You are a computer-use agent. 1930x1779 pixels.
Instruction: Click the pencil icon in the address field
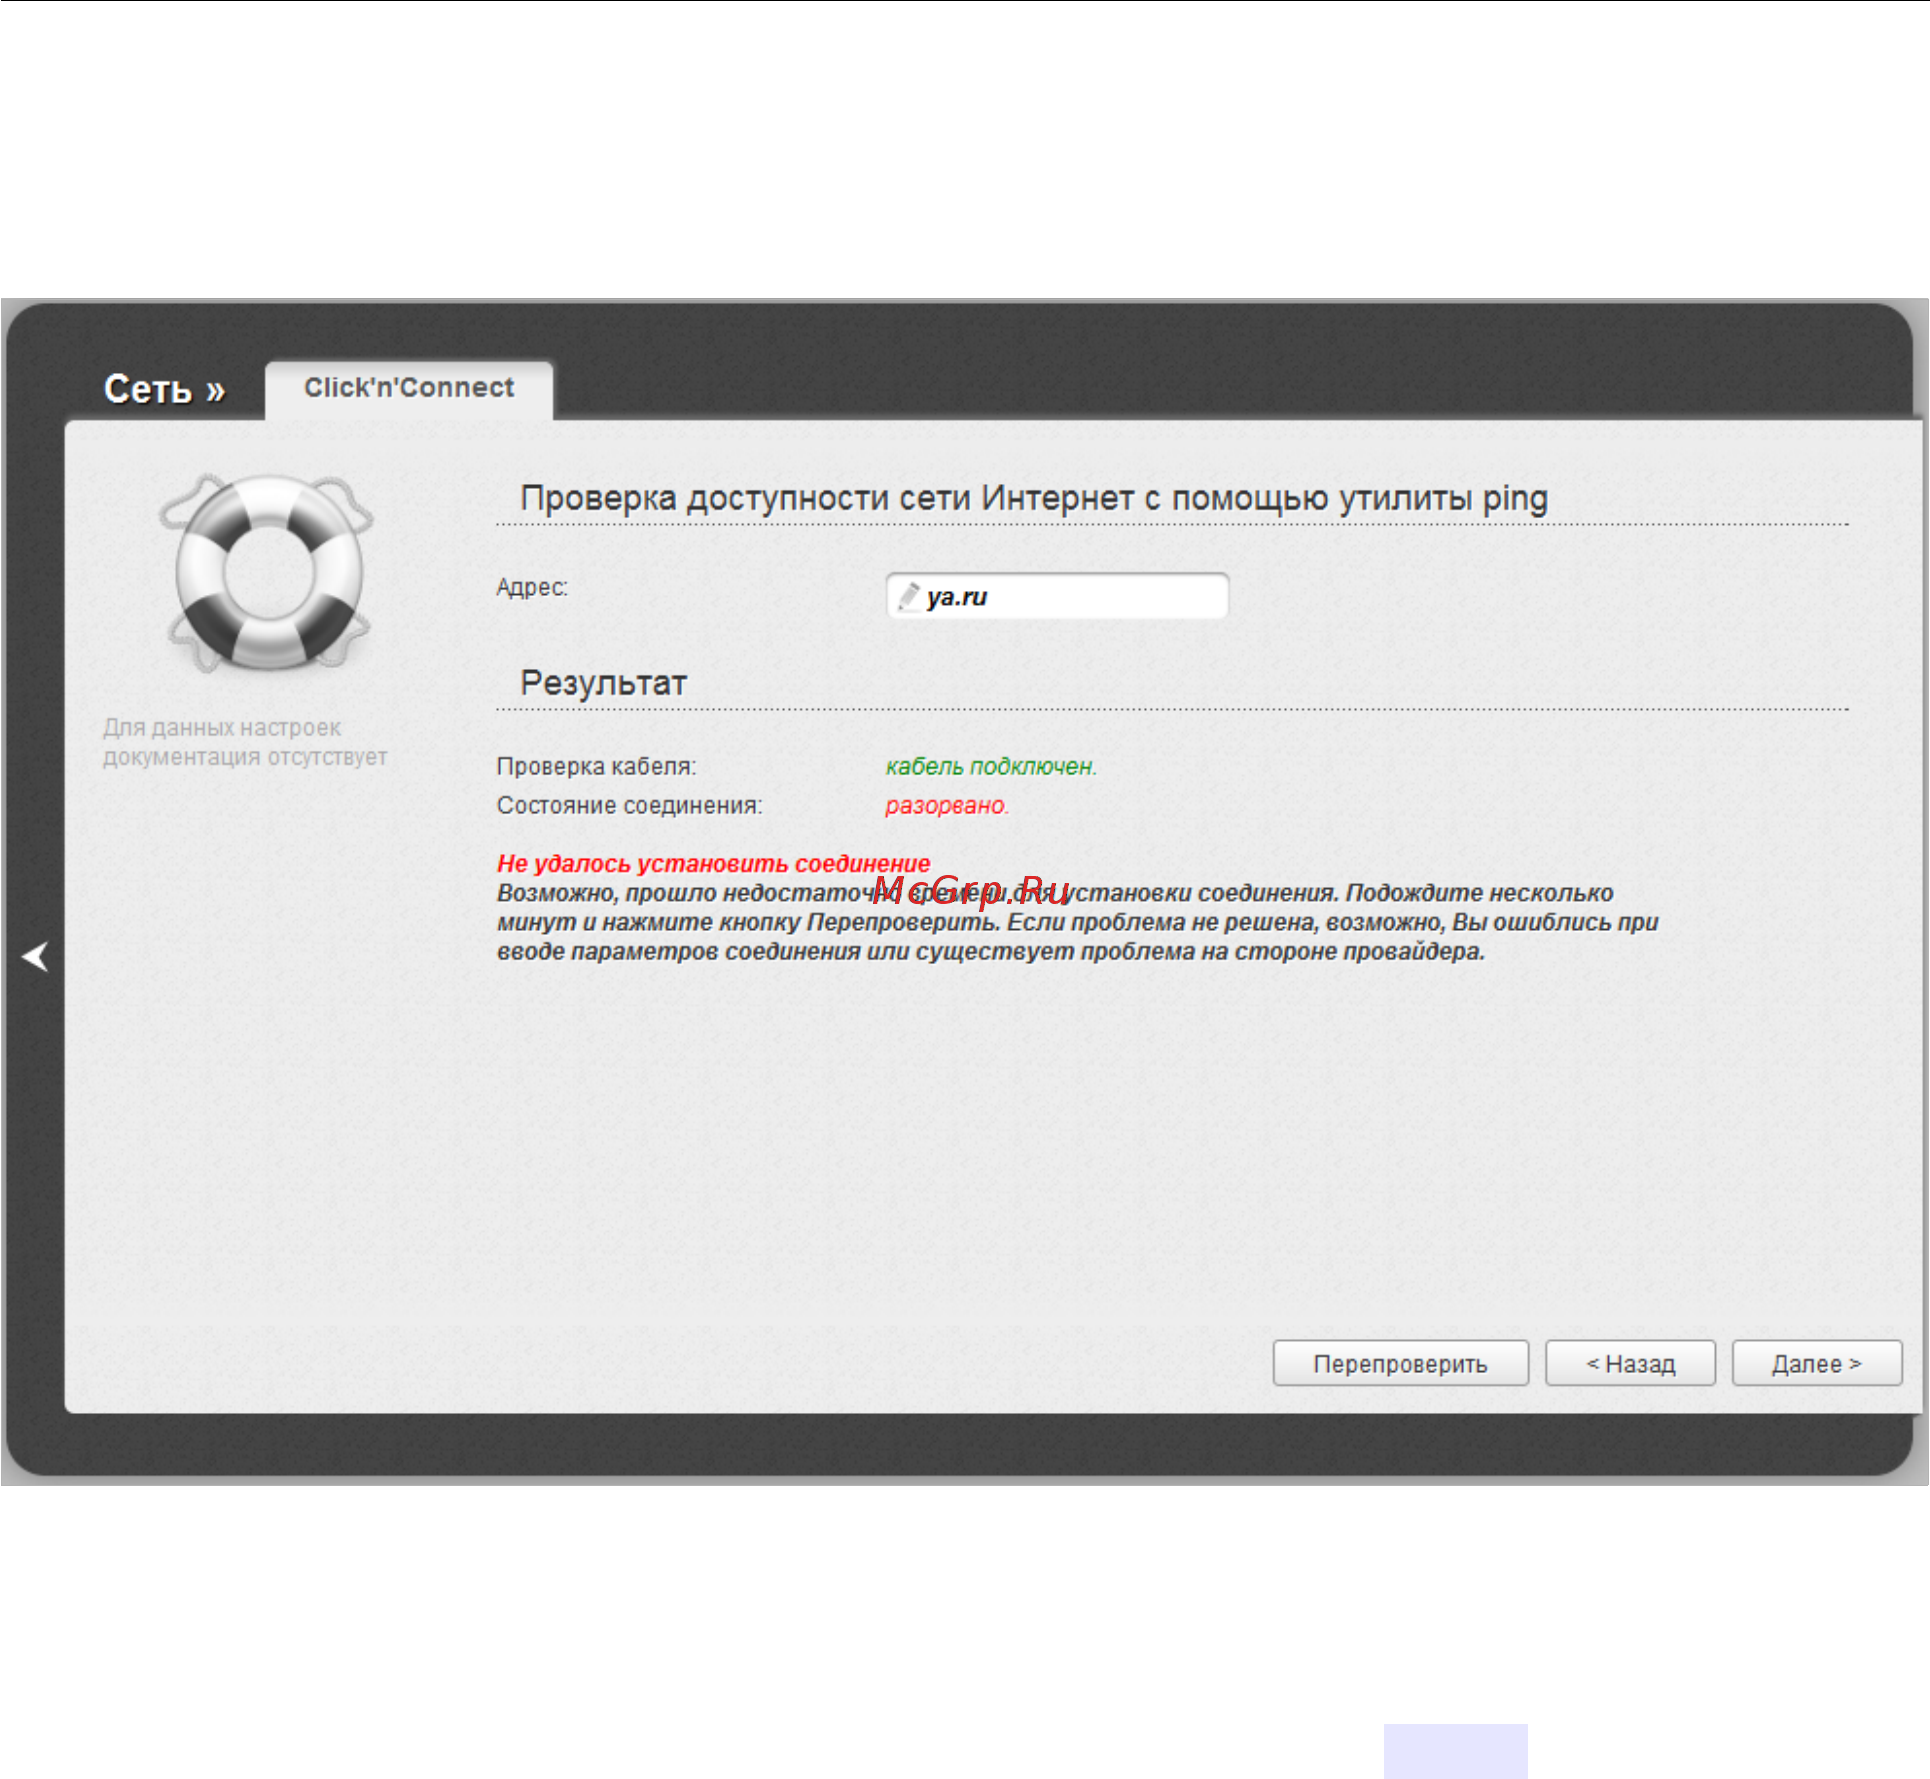tap(908, 596)
